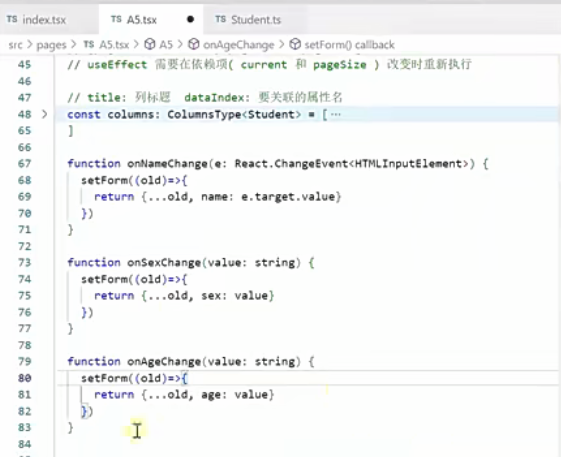Click line number 80 in gutter

click(x=24, y=378)
